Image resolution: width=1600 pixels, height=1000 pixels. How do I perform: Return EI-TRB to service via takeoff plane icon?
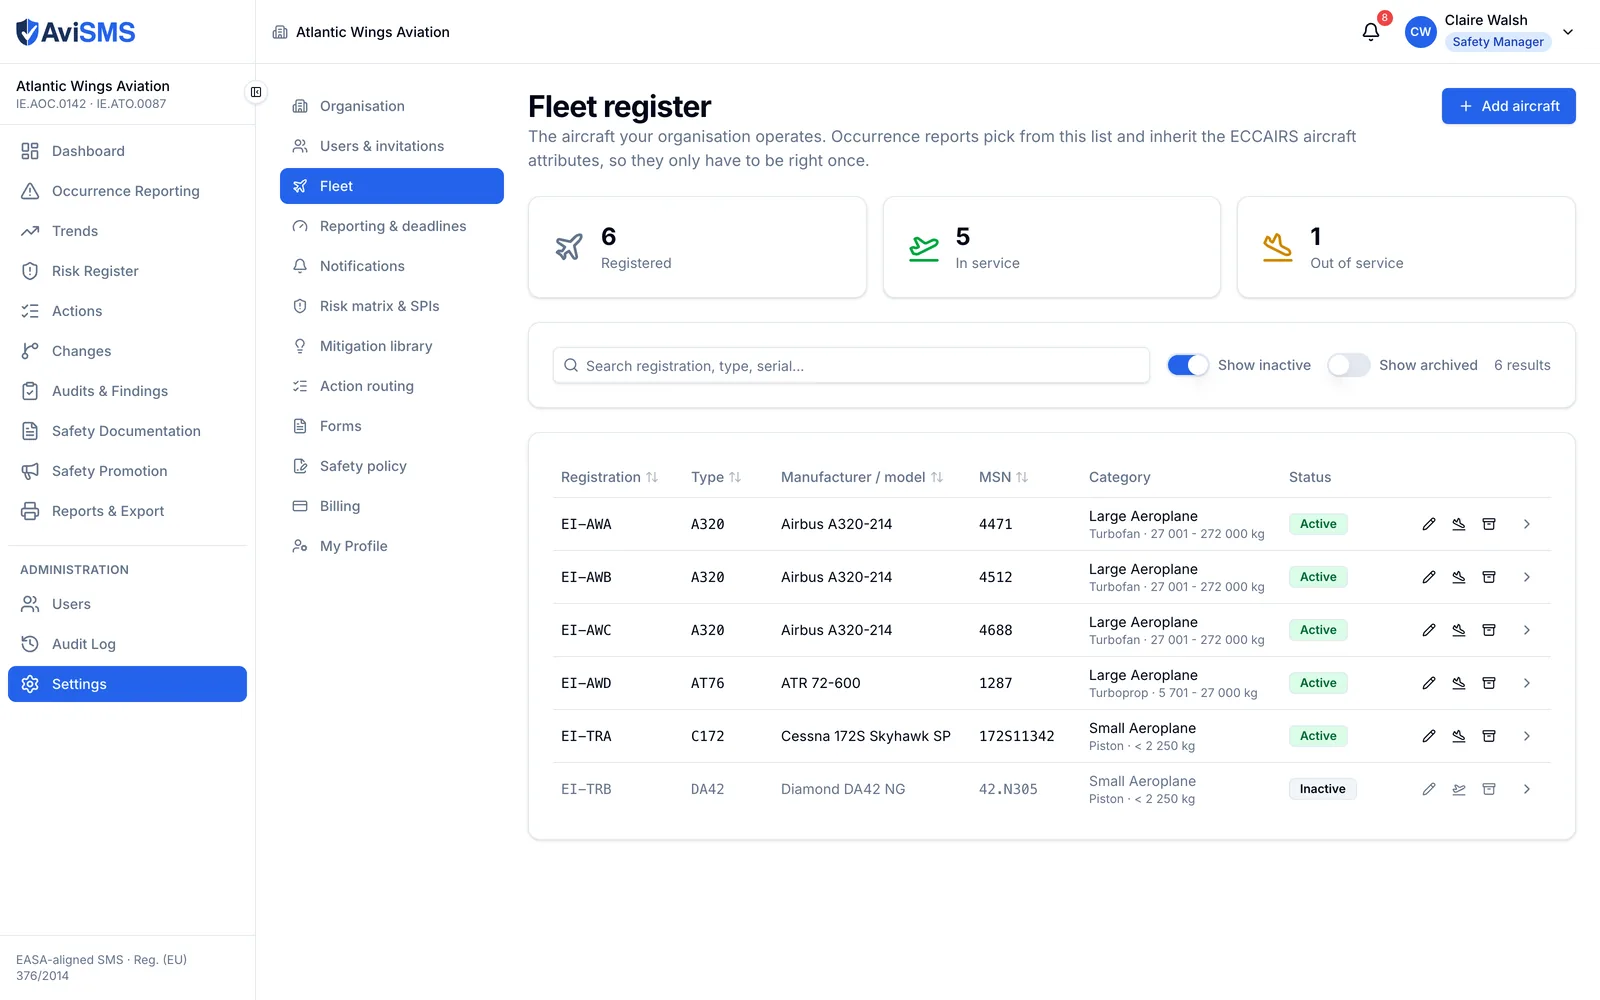tap(1459, 789)
